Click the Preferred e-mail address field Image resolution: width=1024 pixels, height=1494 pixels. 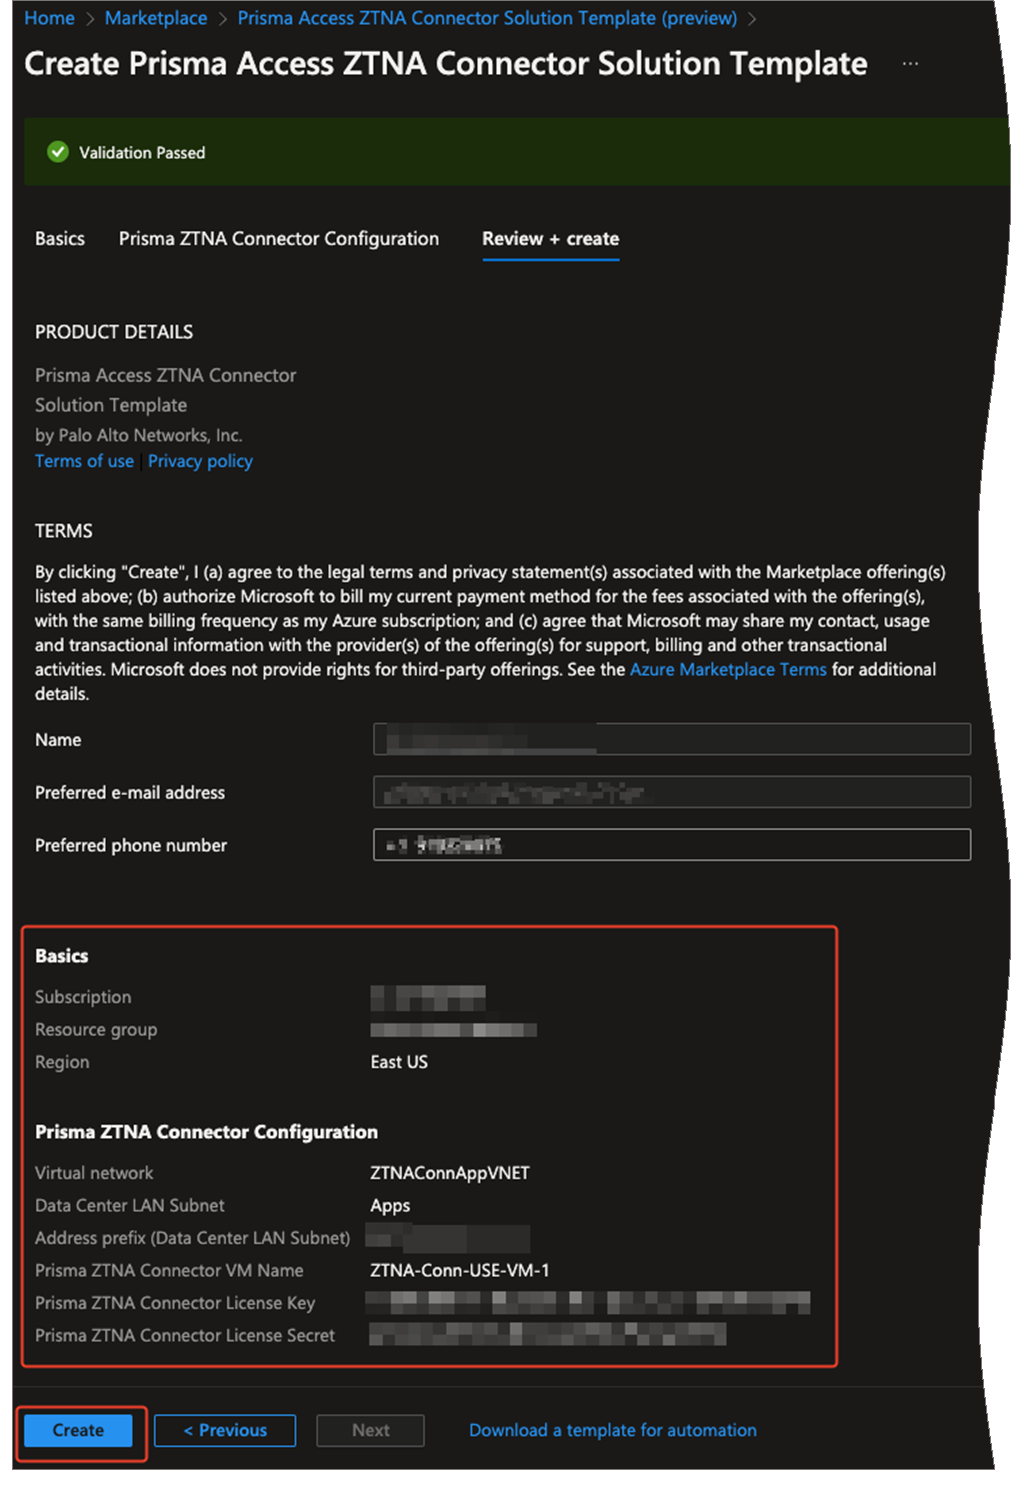672,792
